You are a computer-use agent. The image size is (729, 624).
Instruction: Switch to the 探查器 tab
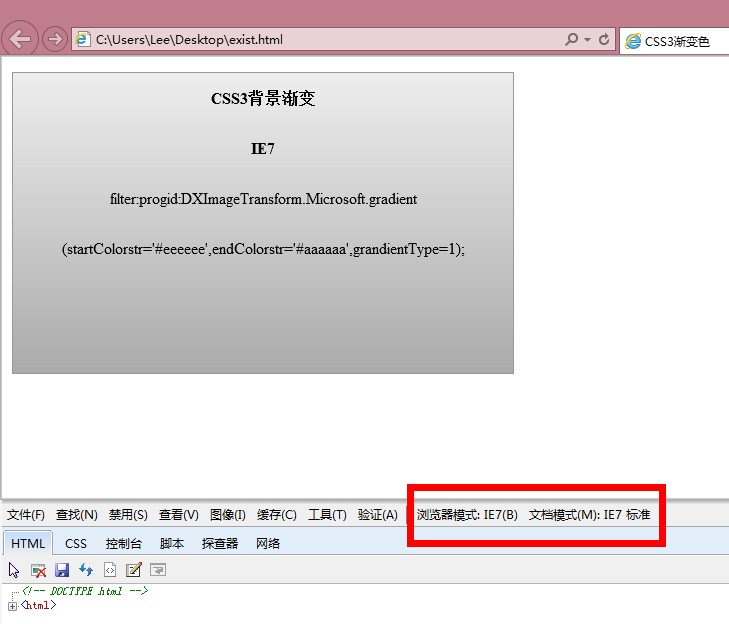coord(220,544)
